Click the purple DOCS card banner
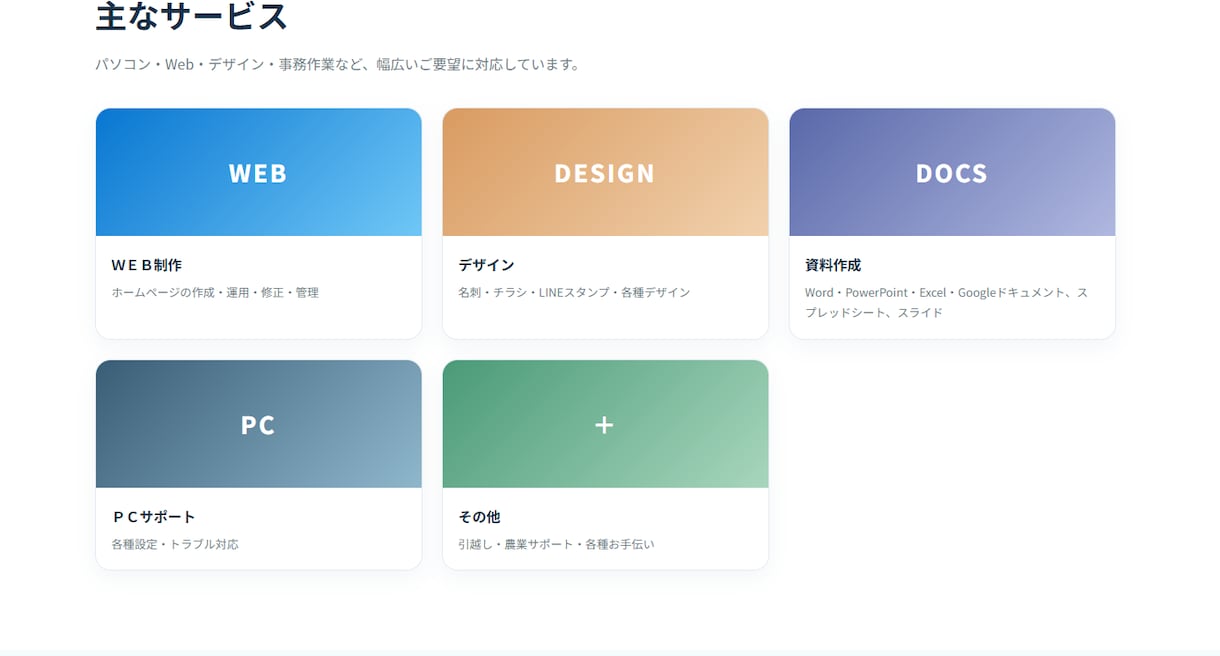The image size is (1220, 656). pyautogui.click(x=952, y=172)
